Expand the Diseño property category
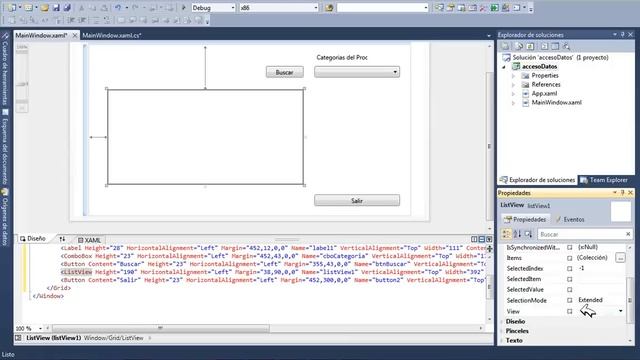Screen dimensions: 640x360 coord(502,322)
